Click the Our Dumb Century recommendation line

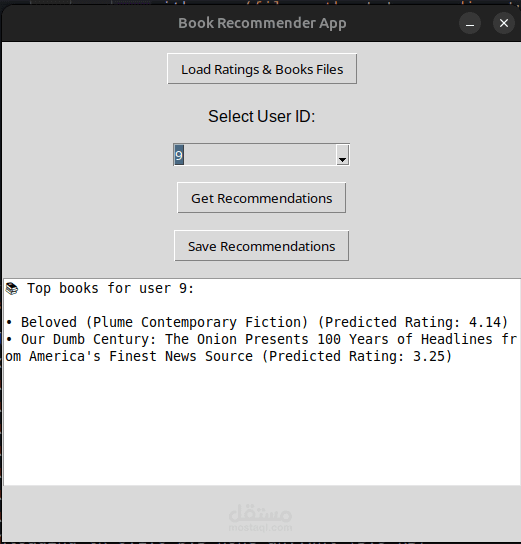(261, 348)
